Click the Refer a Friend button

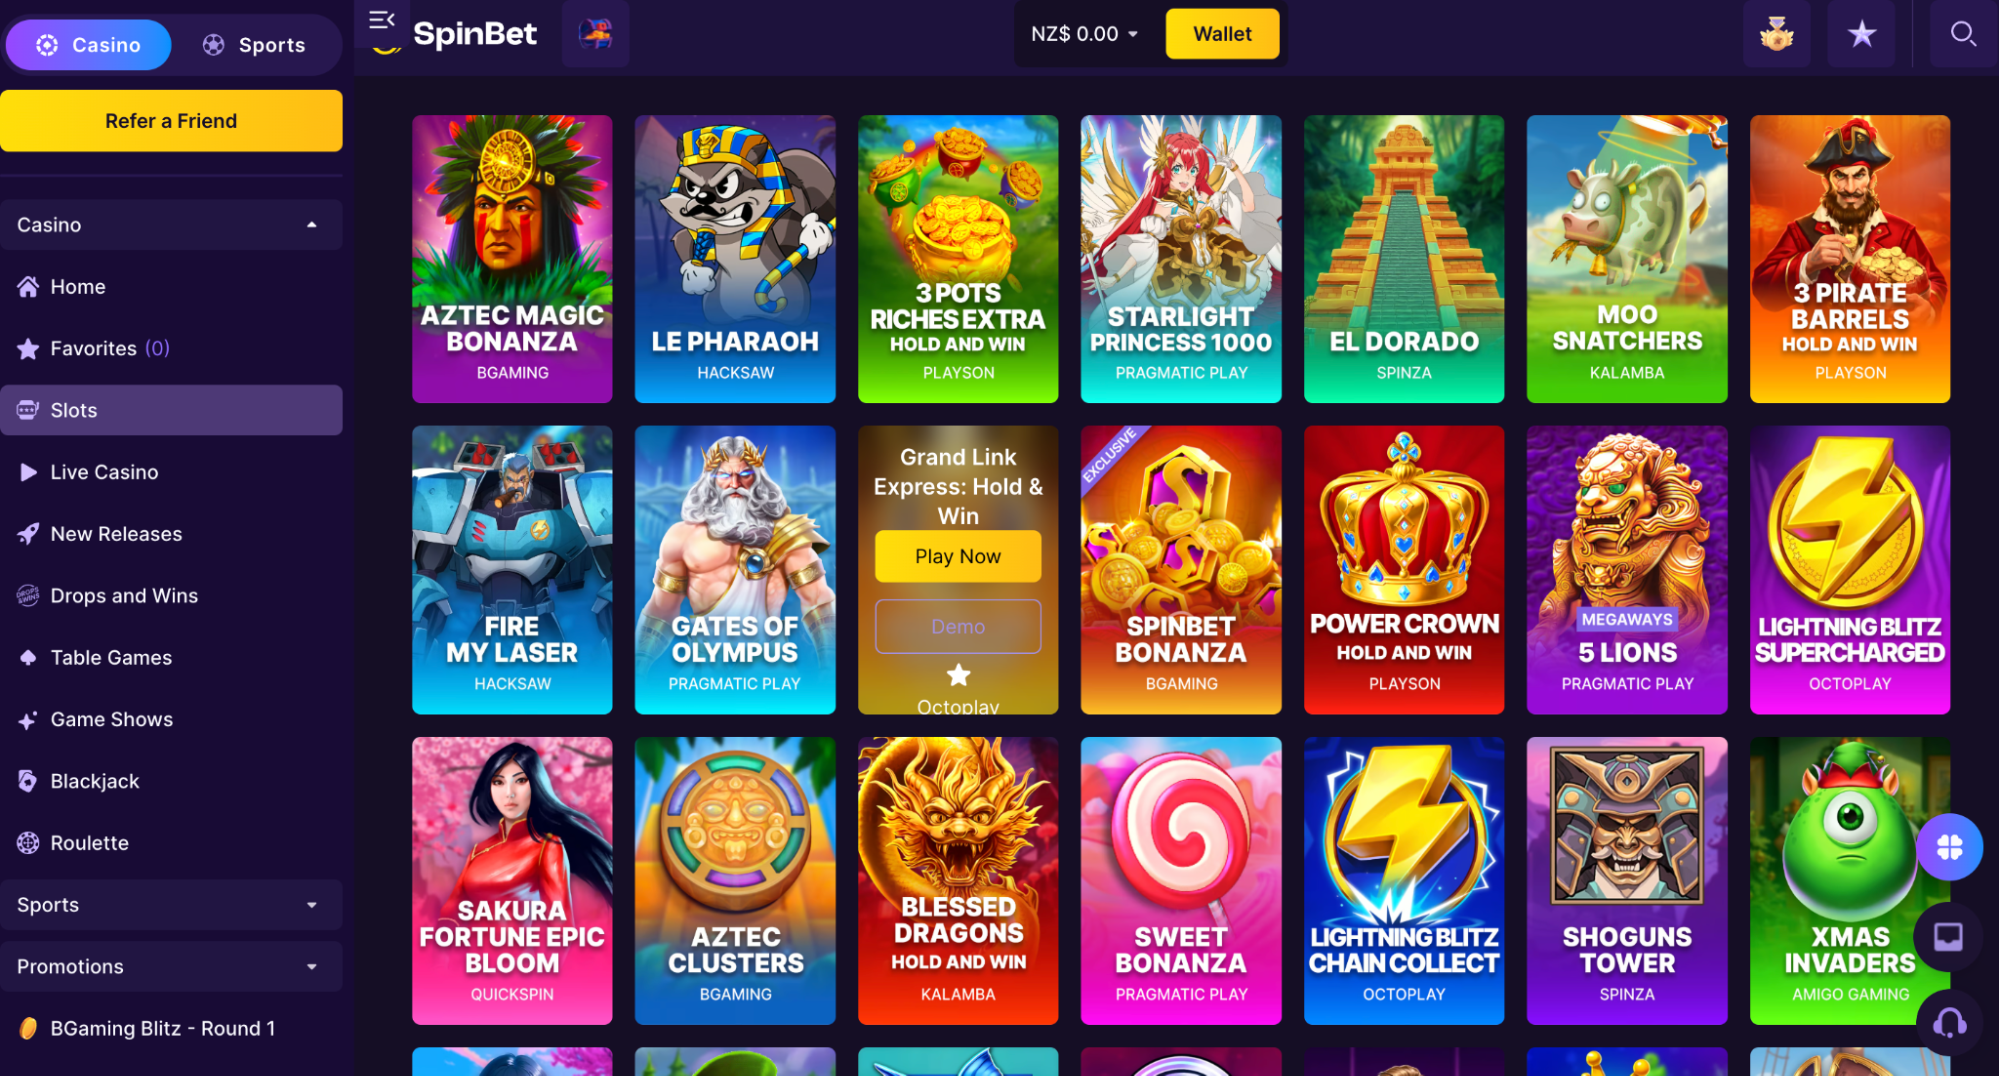[x=171, y=121]
